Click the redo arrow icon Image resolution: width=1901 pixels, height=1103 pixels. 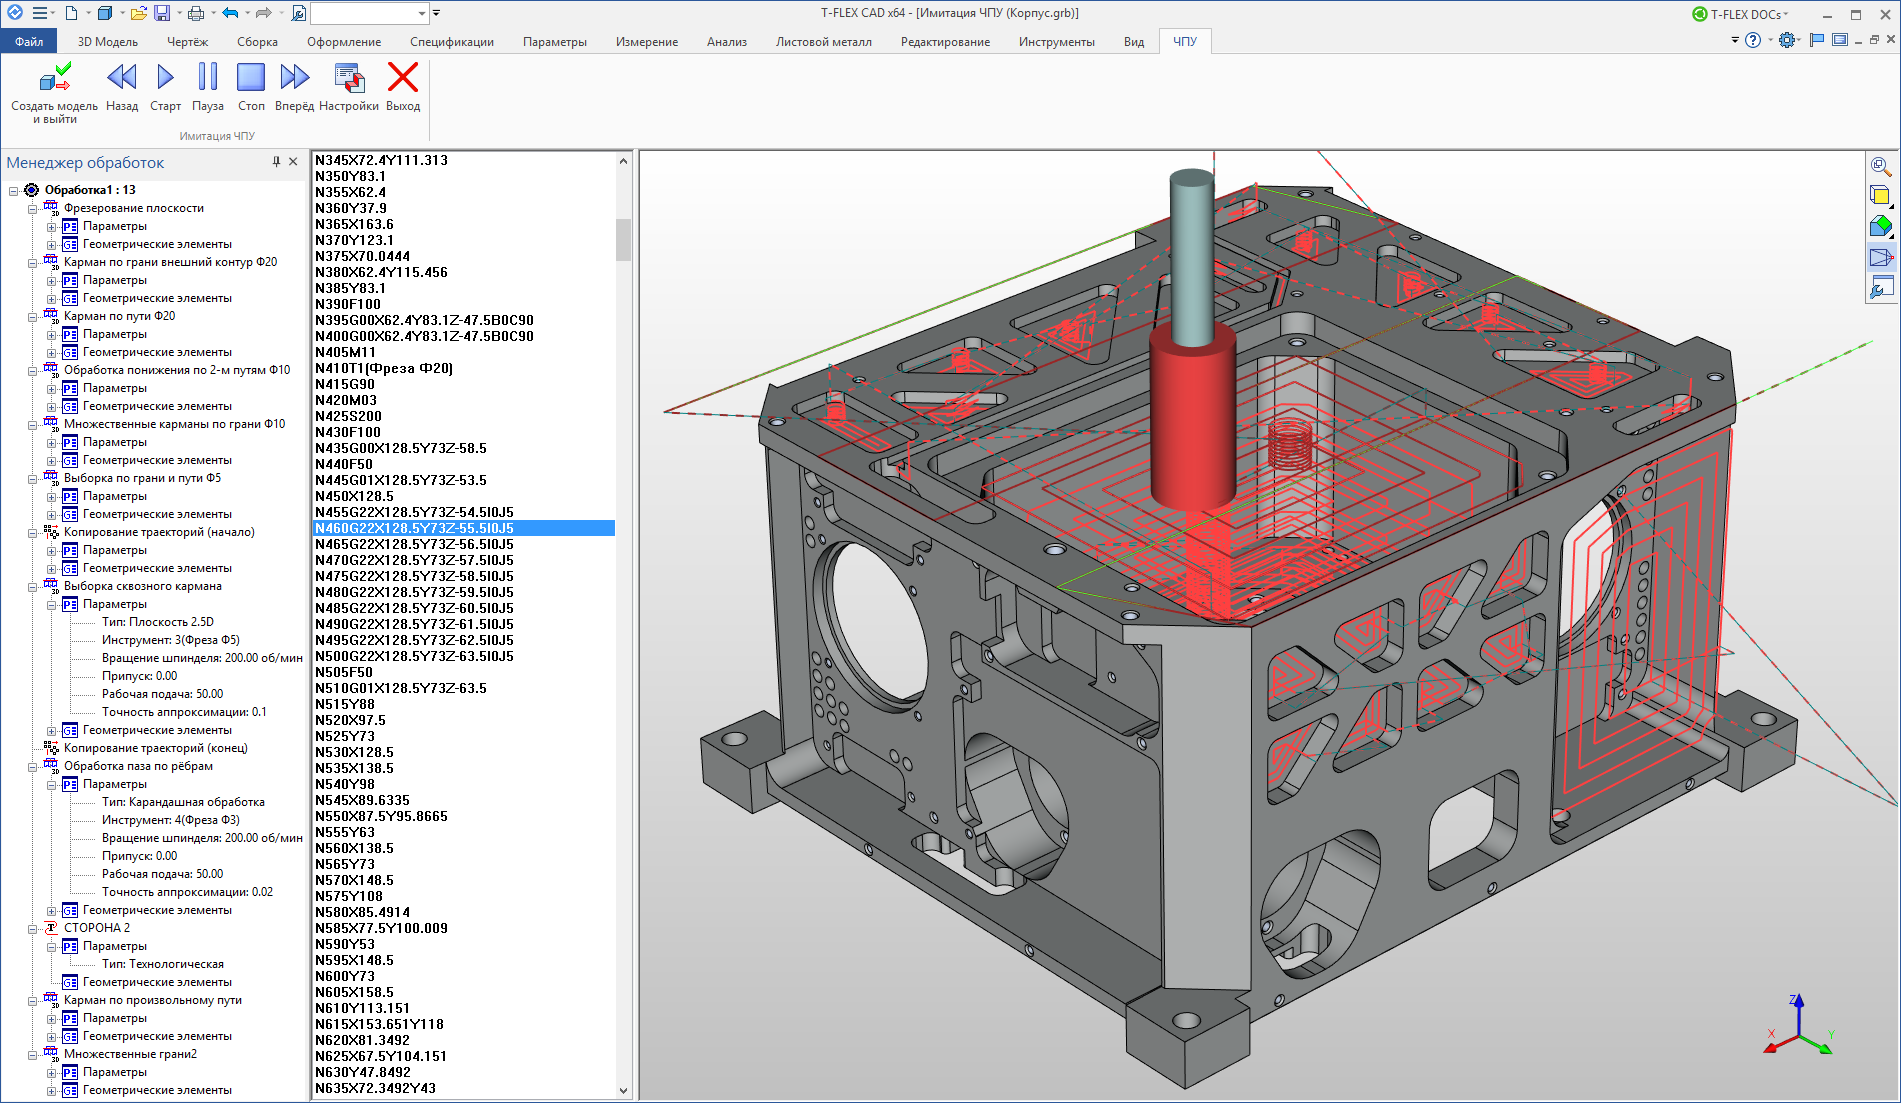(264, 13)
